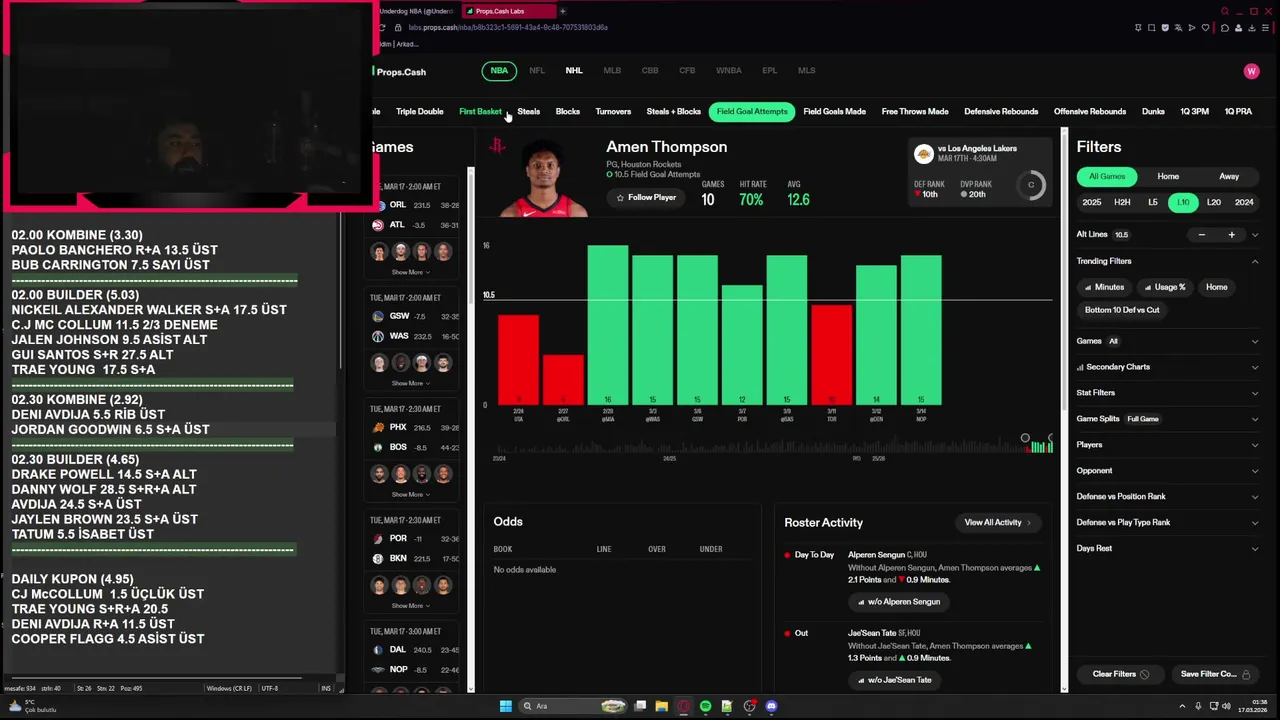Switch to the NFL league tab
The width and height of the screenshot is (1280, 720).
(537, 71)
